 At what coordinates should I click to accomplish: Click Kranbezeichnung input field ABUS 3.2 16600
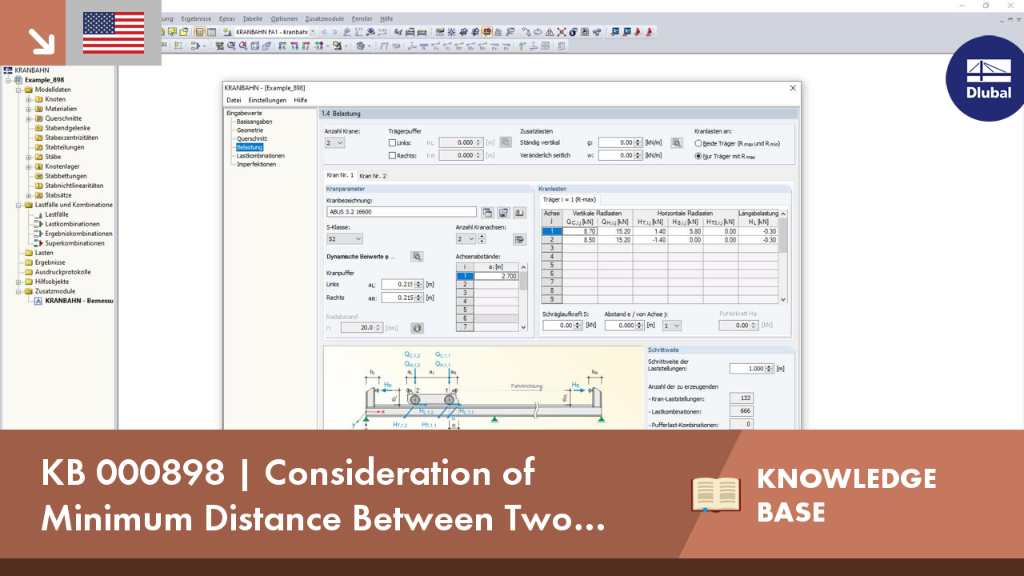point(401,212)
